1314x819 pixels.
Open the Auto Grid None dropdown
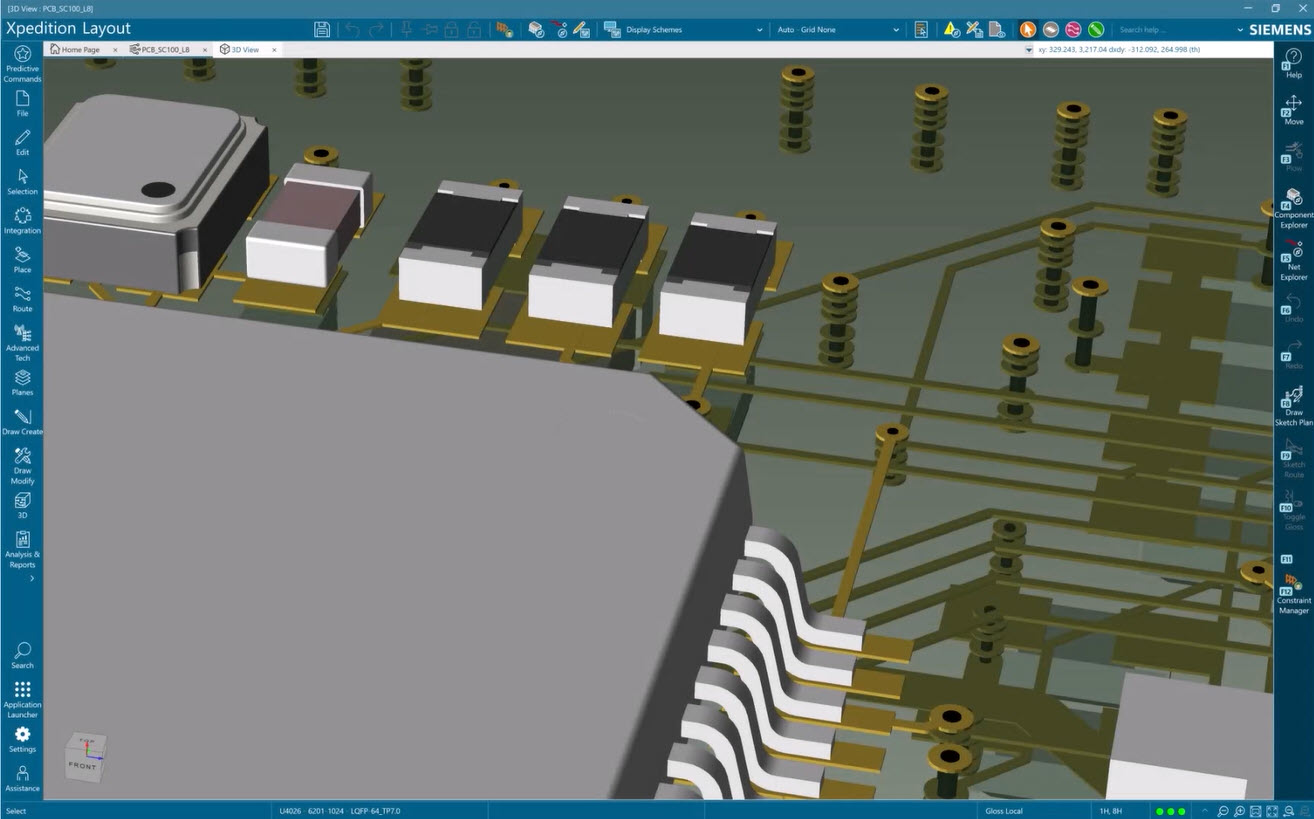click(838, 29)
